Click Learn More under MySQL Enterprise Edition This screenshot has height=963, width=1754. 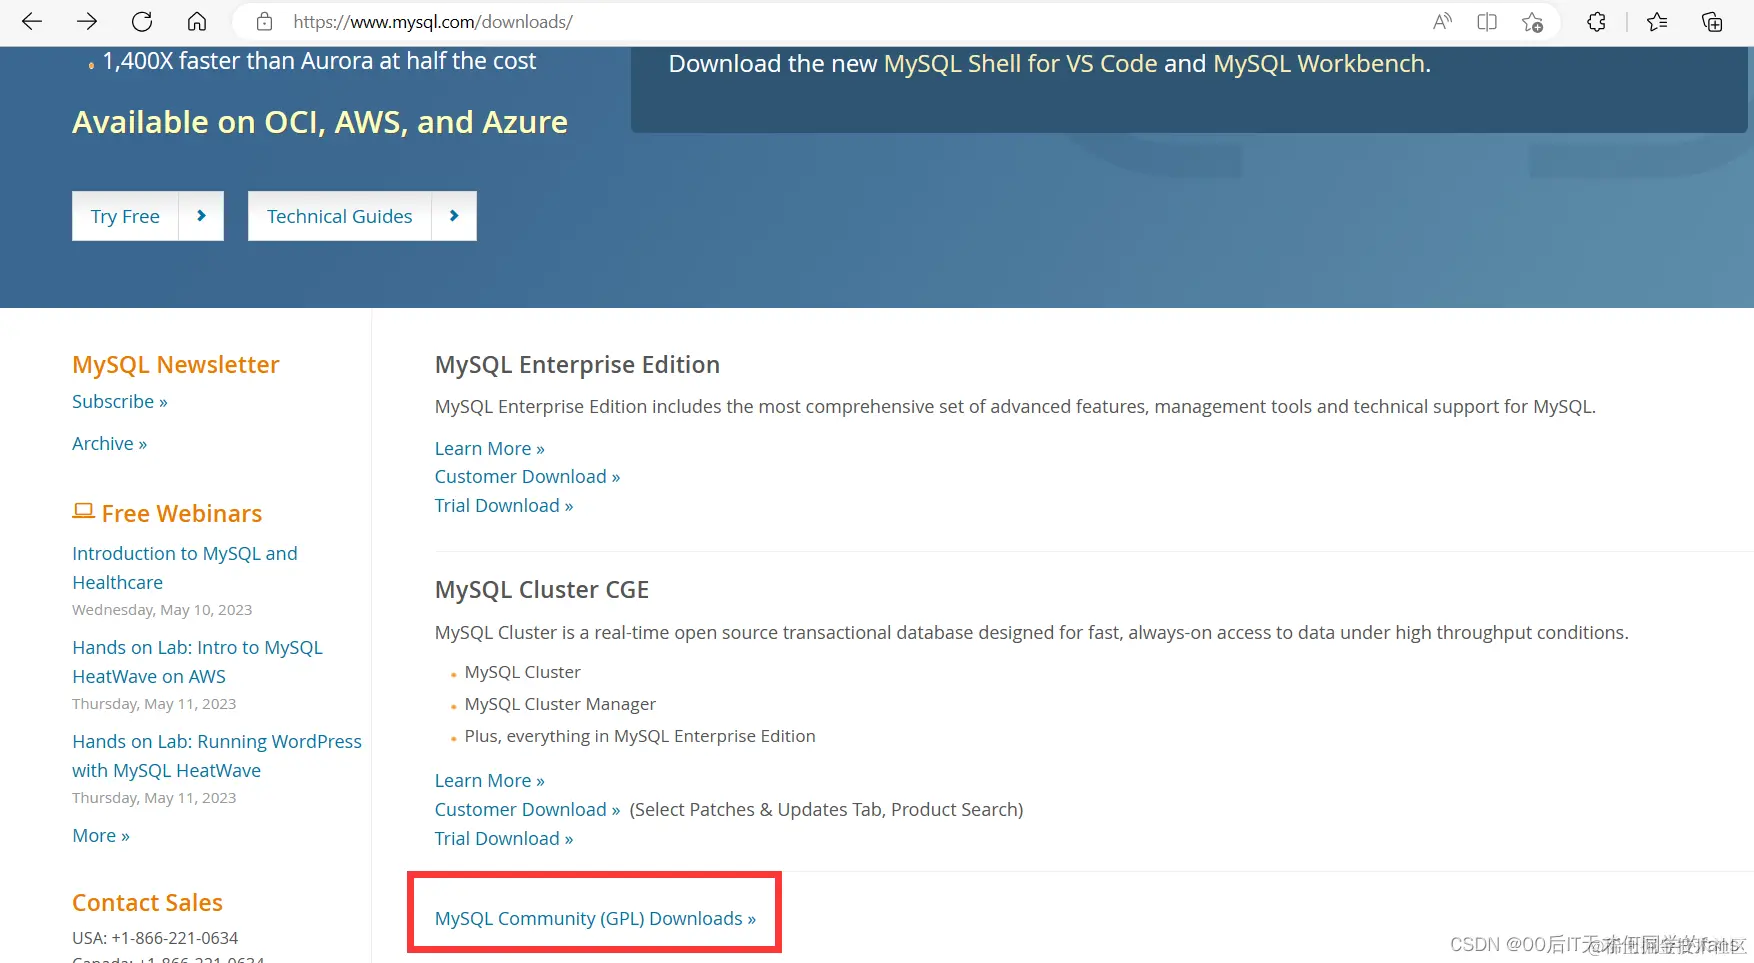click(489, 448)
